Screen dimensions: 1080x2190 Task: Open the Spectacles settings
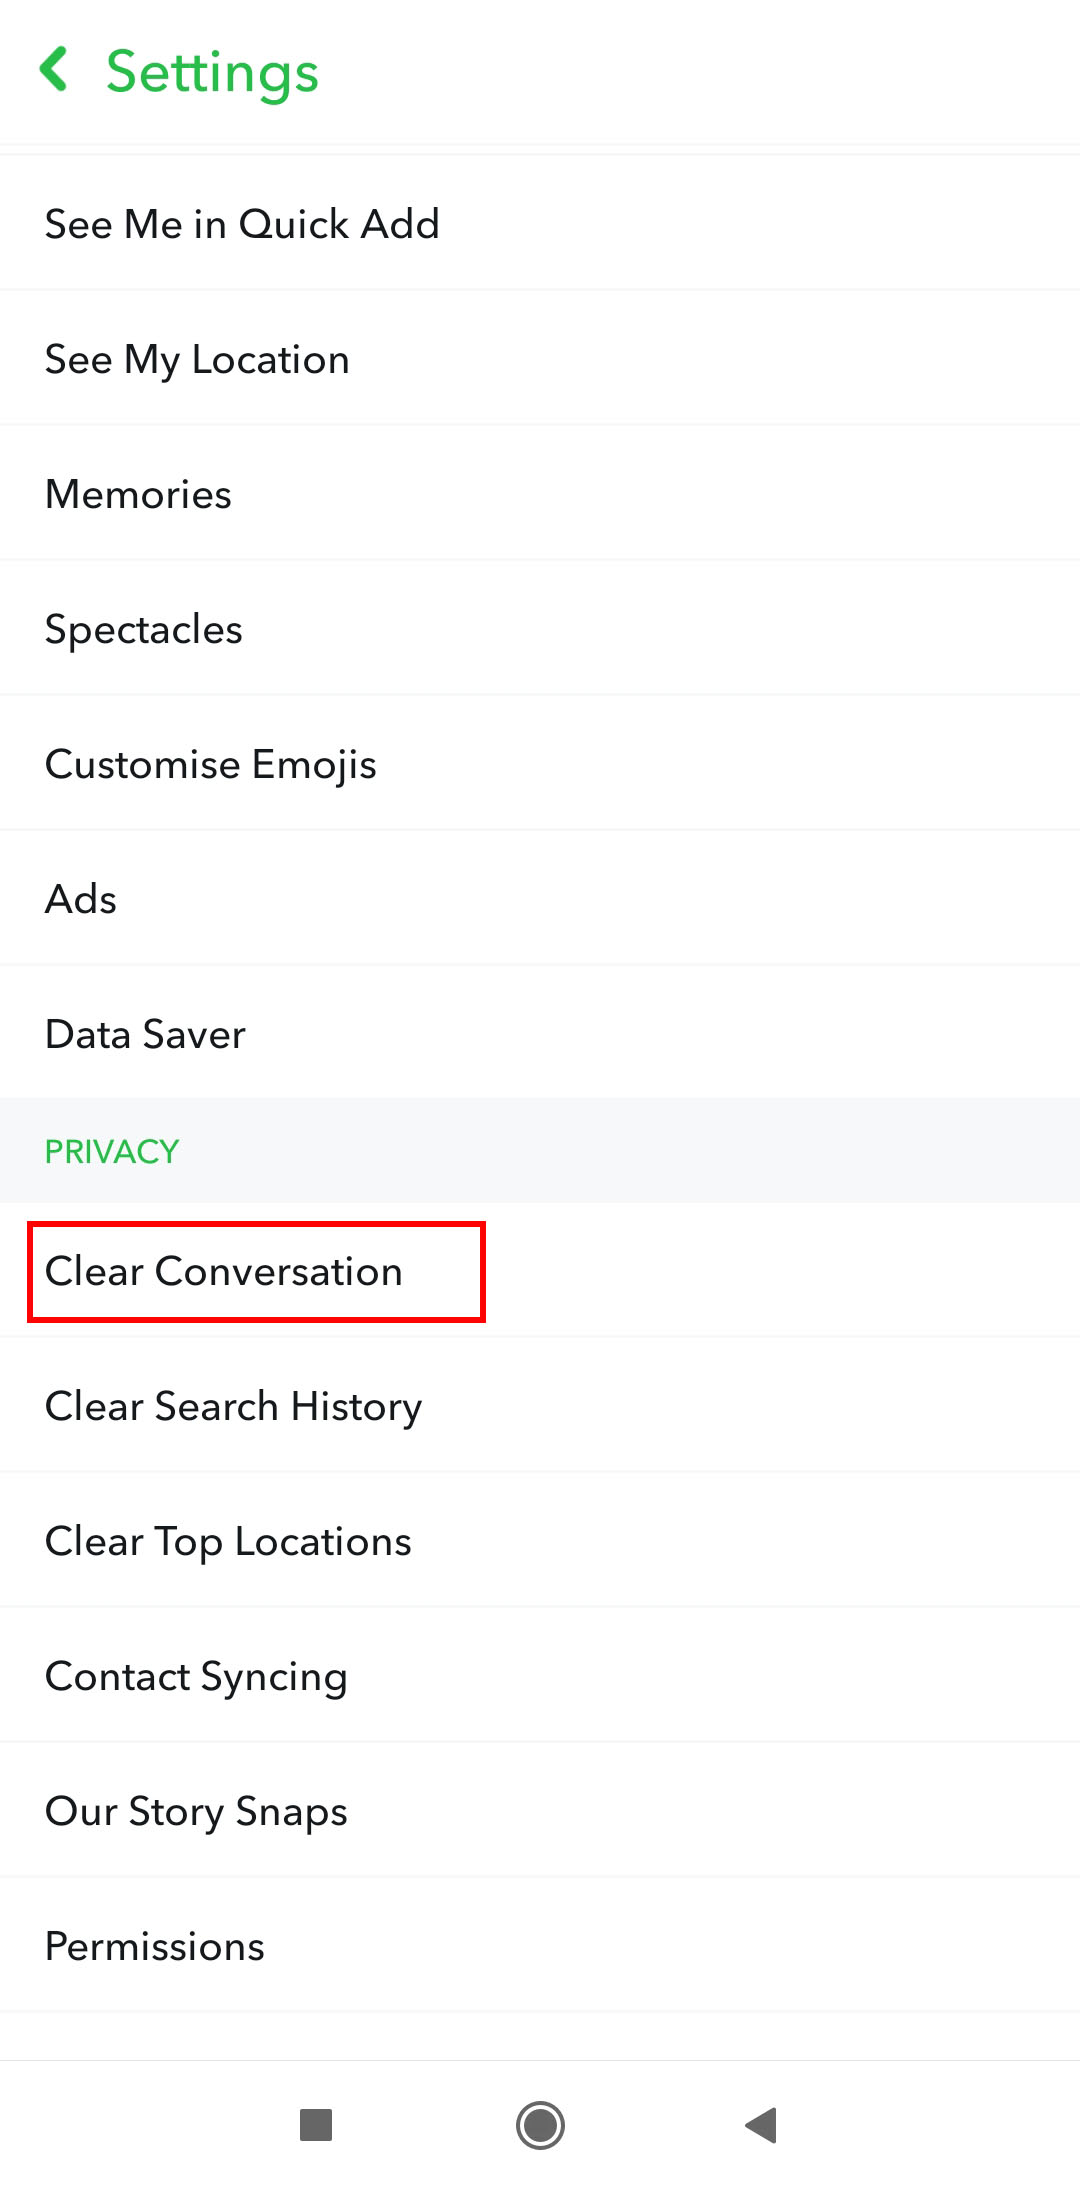[x=540, y=629]
